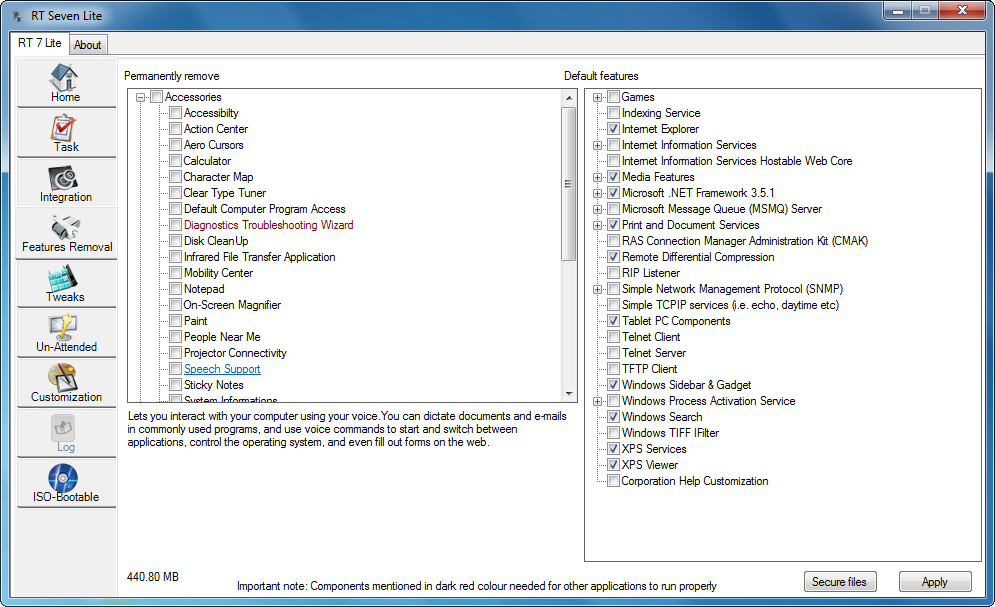Uncheck Tablet PC Components feature
Image resolution: width=995 pixels, height=607 pixels.
tap(614, 321)
